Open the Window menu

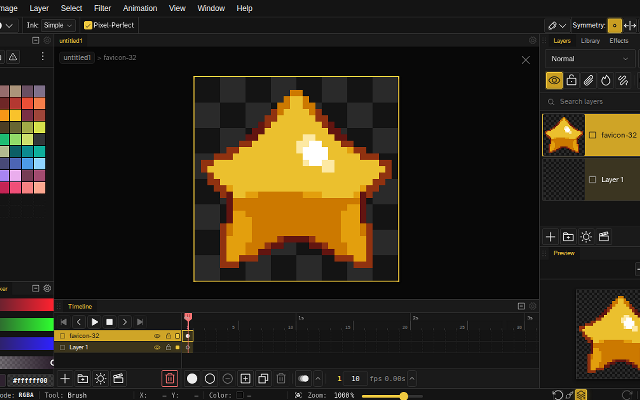[211, 8]
